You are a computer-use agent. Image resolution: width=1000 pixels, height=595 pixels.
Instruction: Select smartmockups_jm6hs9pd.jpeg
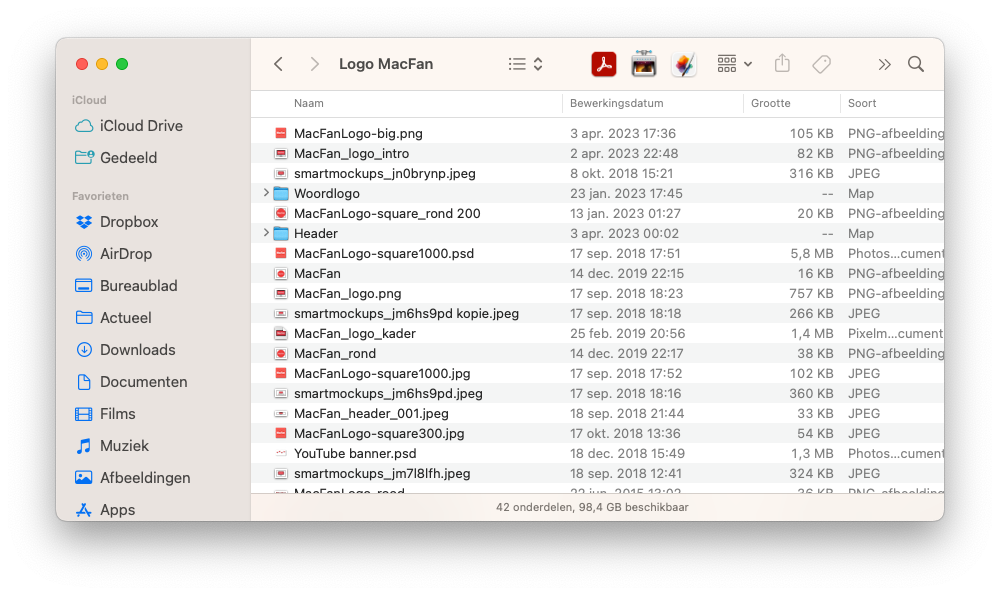pos(598,393)
